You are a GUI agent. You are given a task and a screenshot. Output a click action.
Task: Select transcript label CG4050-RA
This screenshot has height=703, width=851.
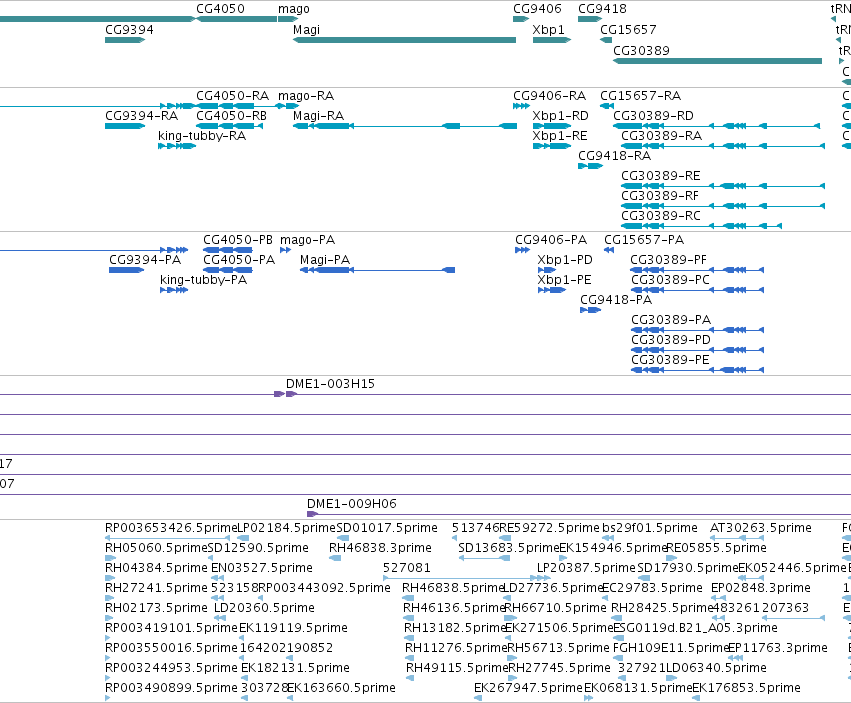[232, 96]
